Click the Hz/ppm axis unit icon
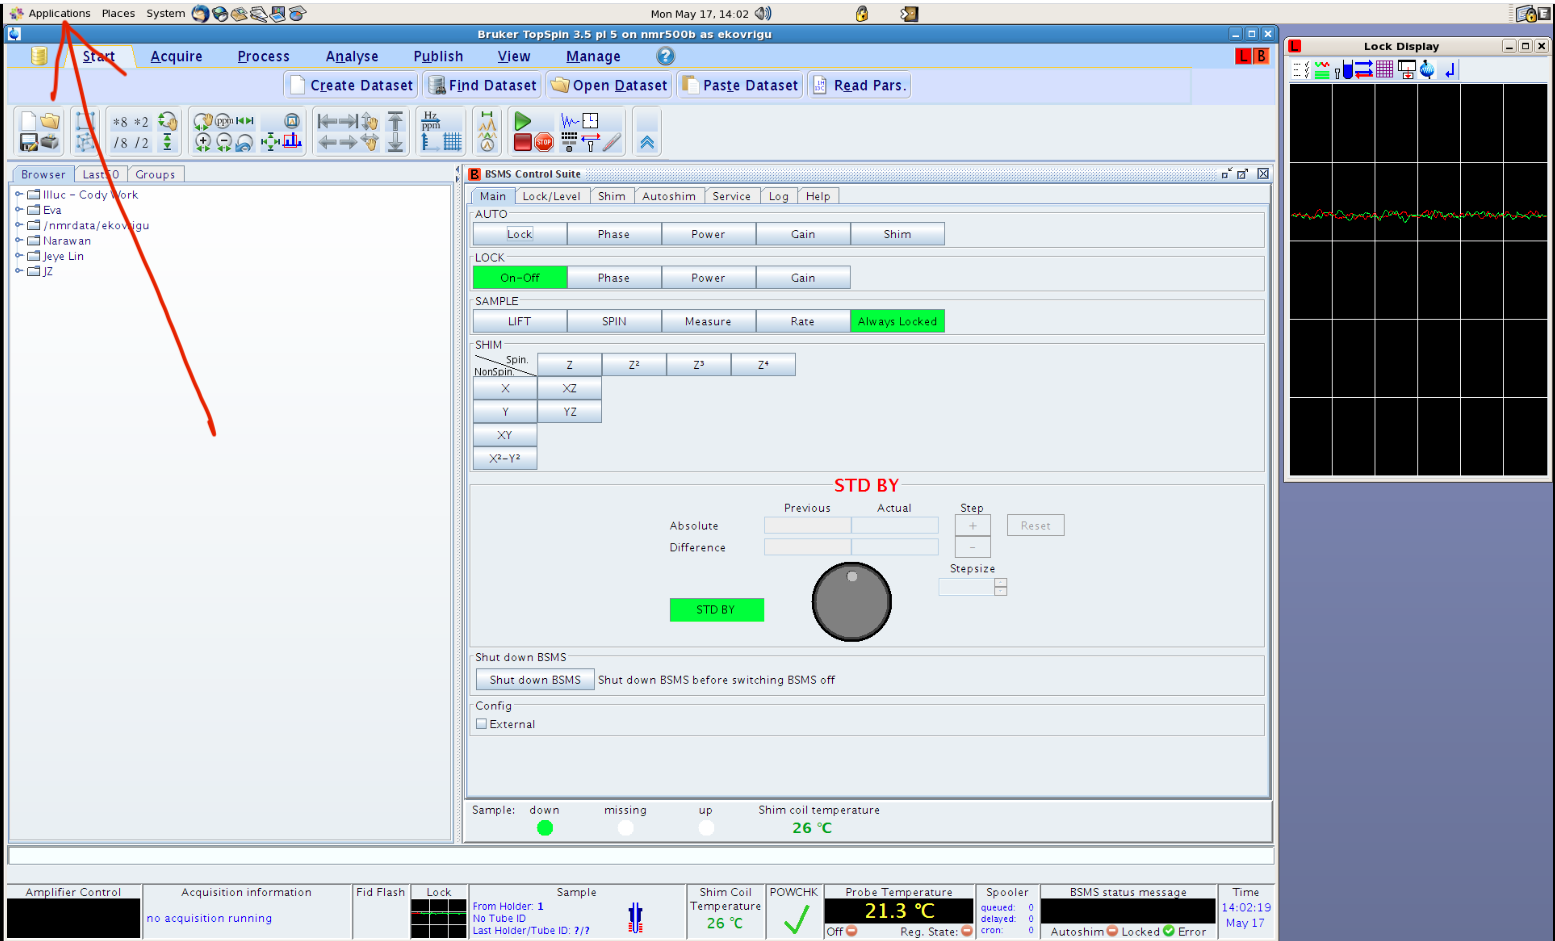The width and height of the screenshot is (1555, 941). 431,121
